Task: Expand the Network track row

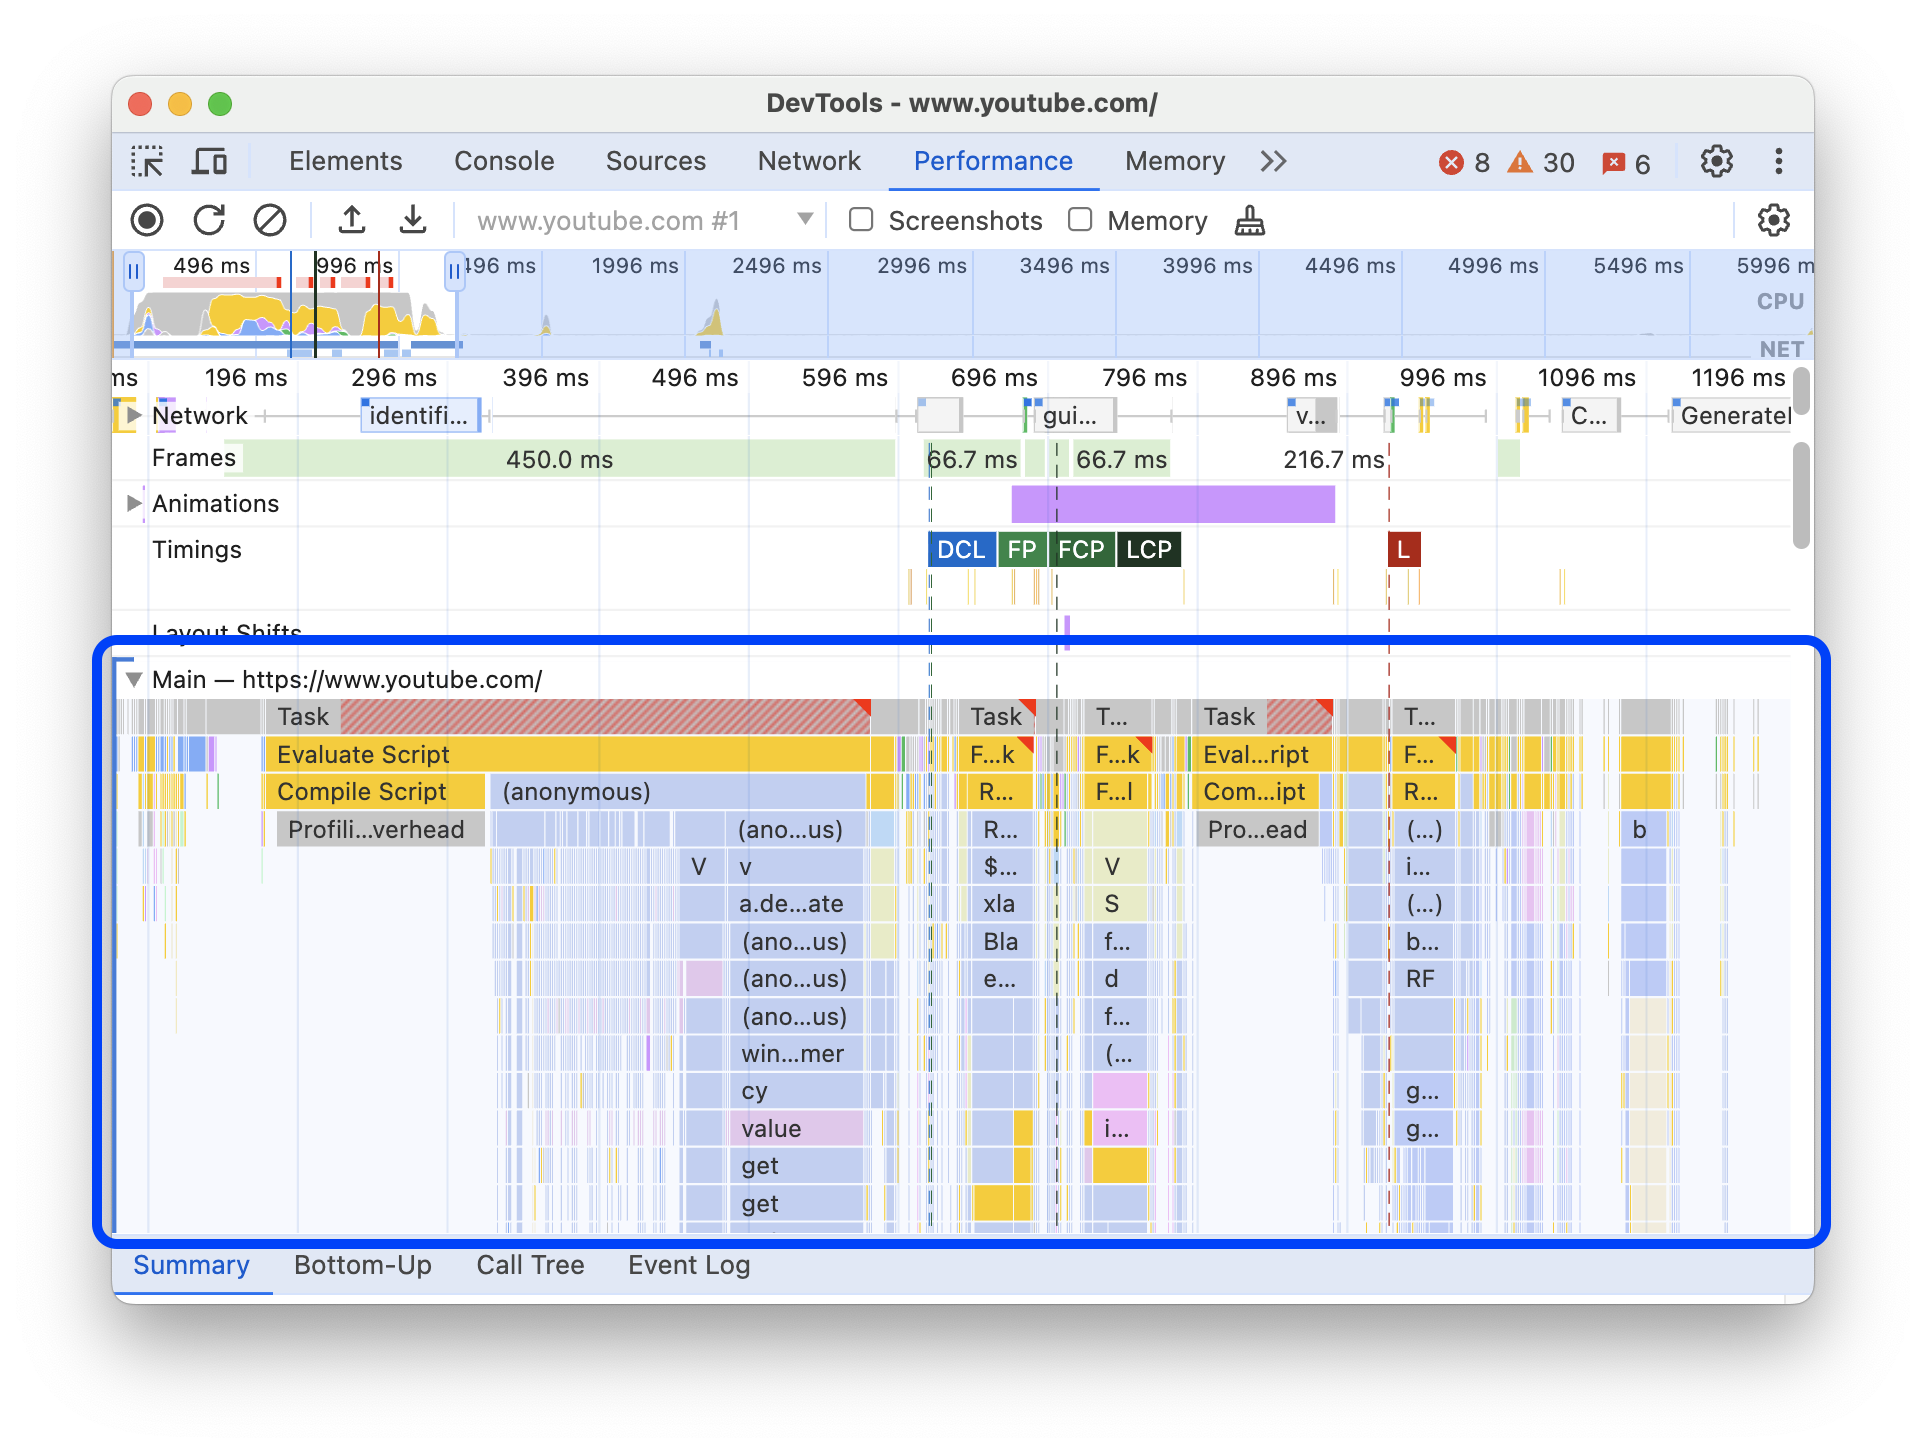Action: (x=137, y=415)
